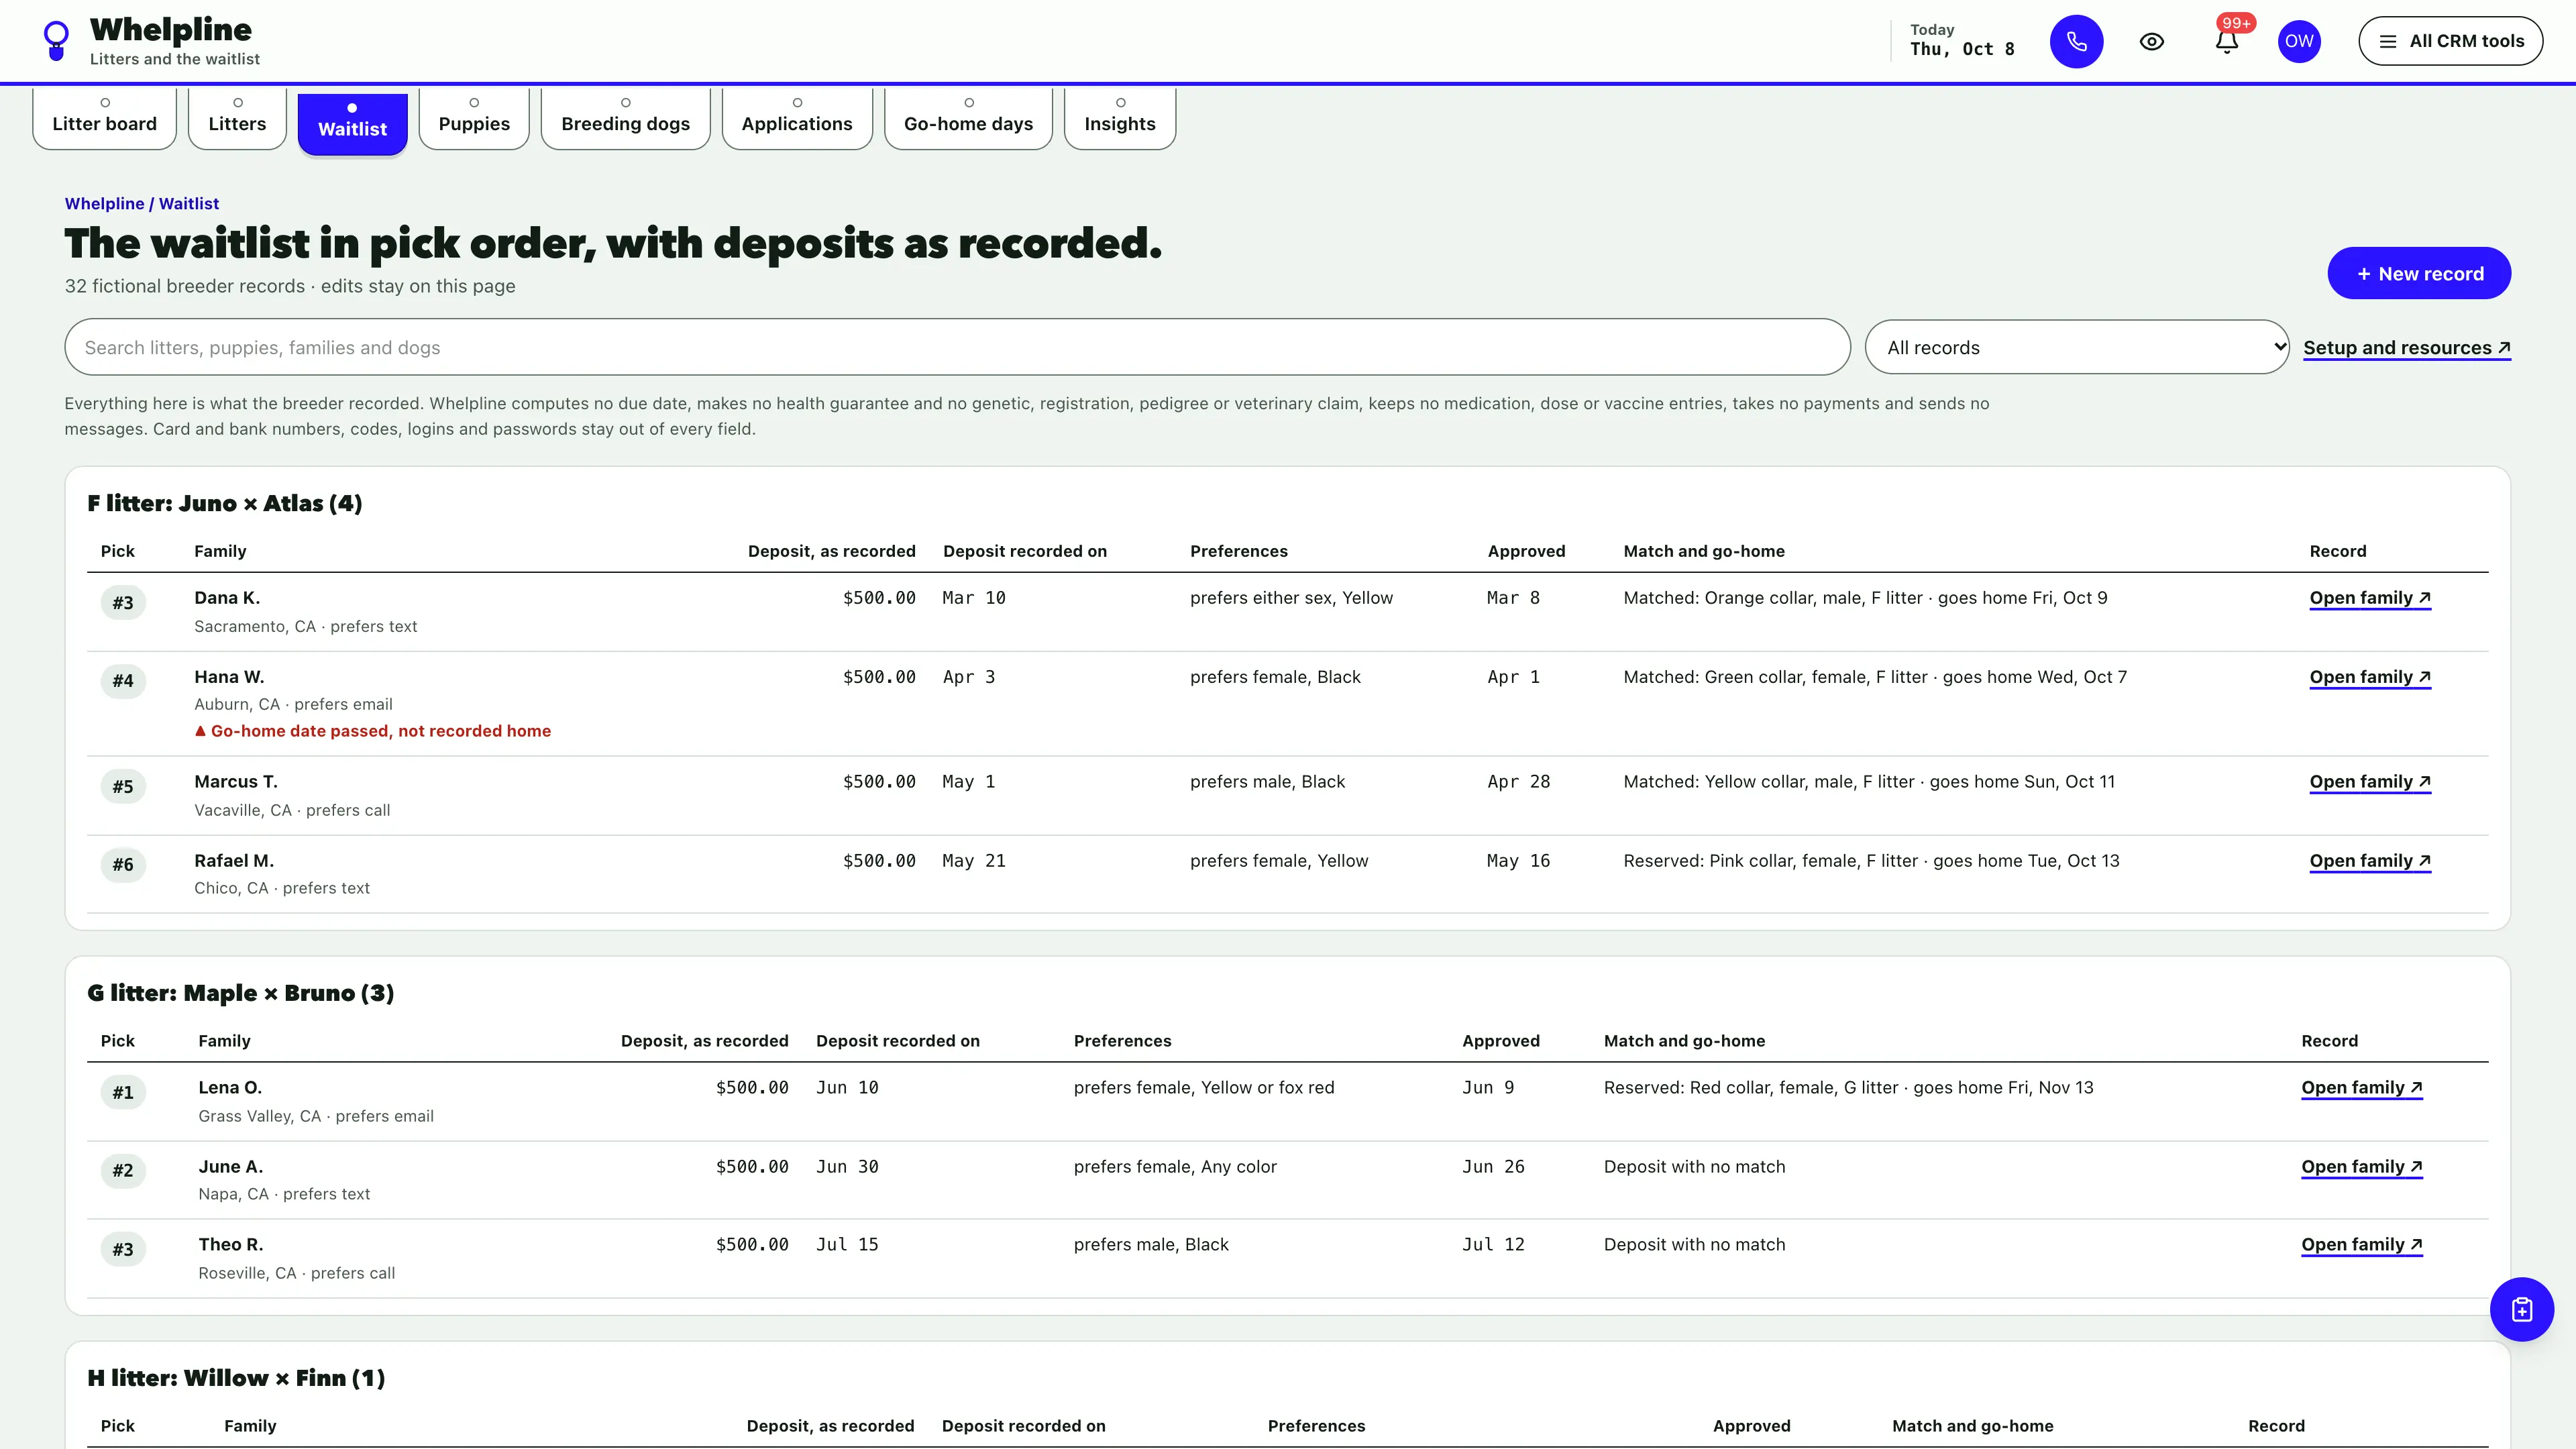This screenshot has height=1449, width=2576.
Task: Click the H litter: Willow × Finn heading
Action: [x=236, y=1378]
